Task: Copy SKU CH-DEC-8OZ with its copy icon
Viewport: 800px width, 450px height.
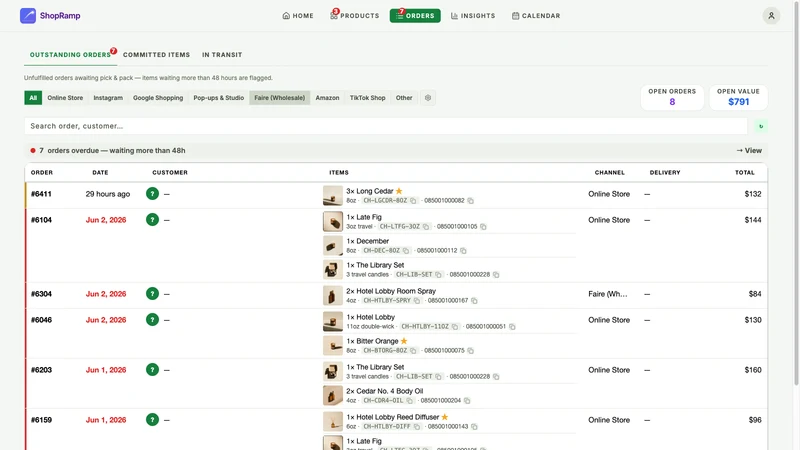Action: point(406,251)
